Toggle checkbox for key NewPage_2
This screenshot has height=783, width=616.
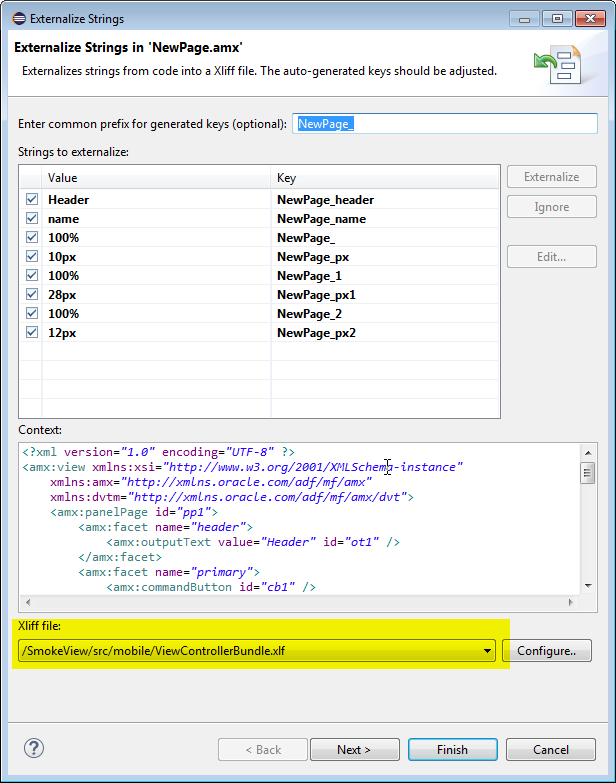coord(32,313)
